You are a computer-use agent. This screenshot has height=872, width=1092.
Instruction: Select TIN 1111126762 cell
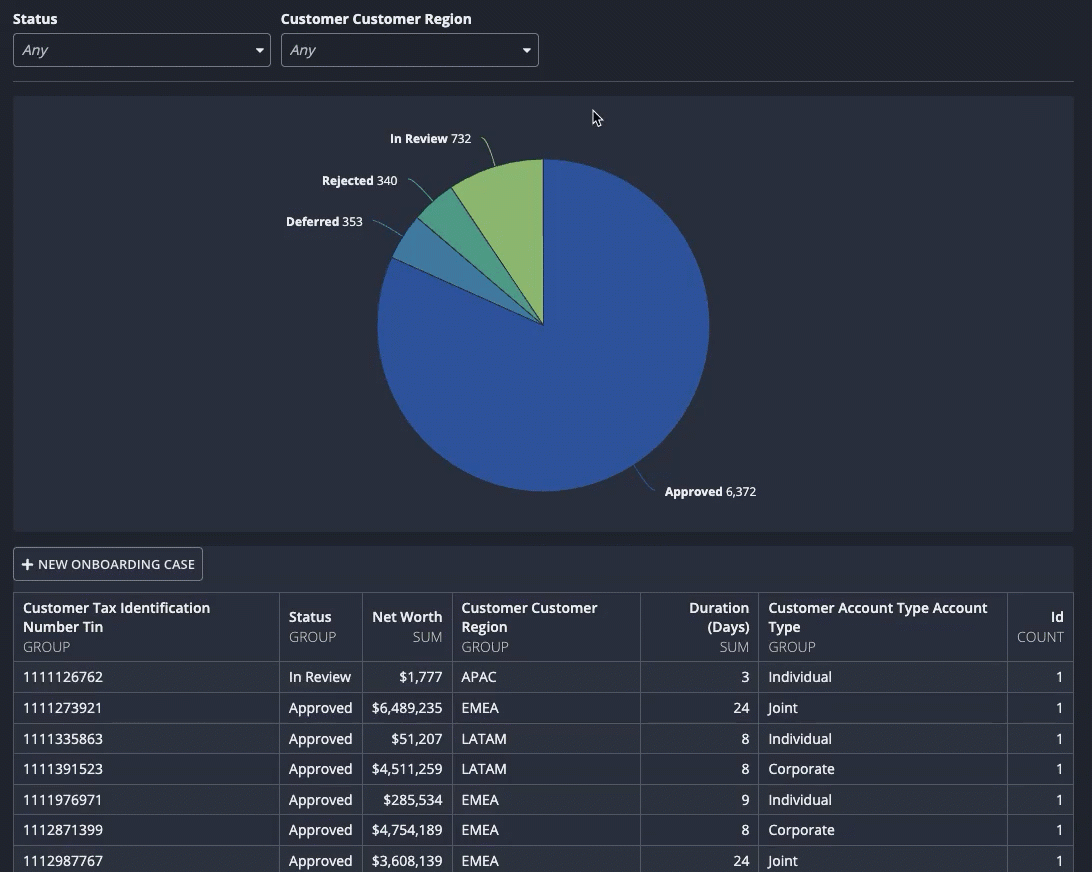tap(146, 677)
